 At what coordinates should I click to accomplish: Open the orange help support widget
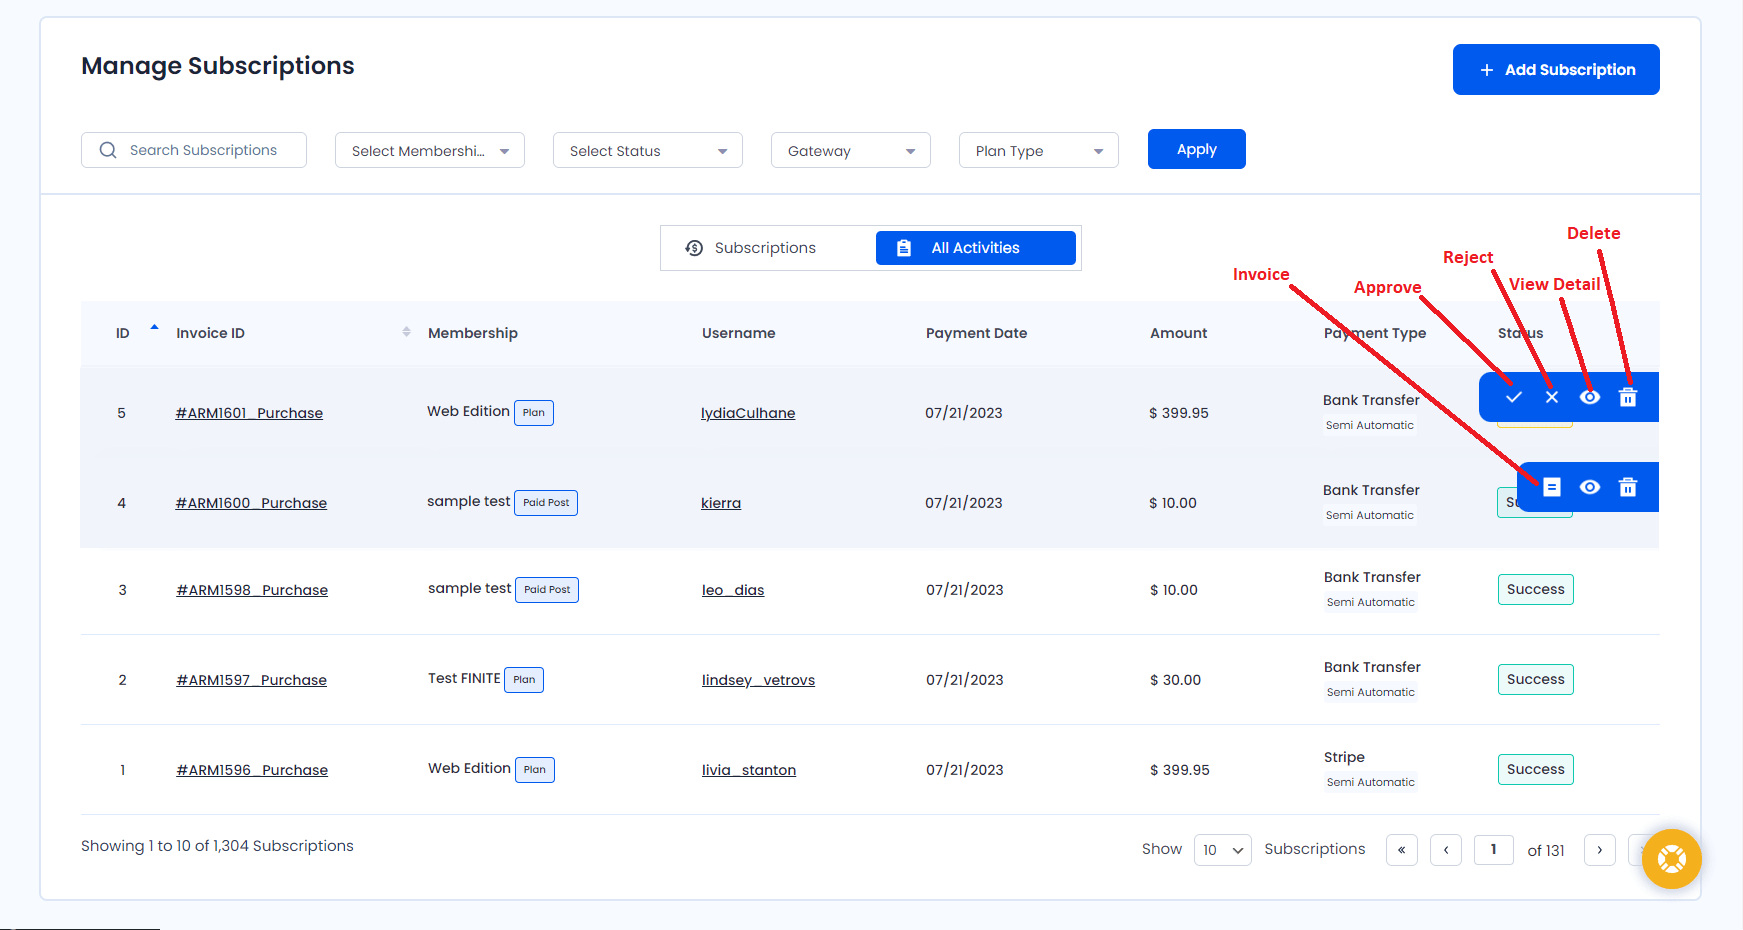point(1670,858)
